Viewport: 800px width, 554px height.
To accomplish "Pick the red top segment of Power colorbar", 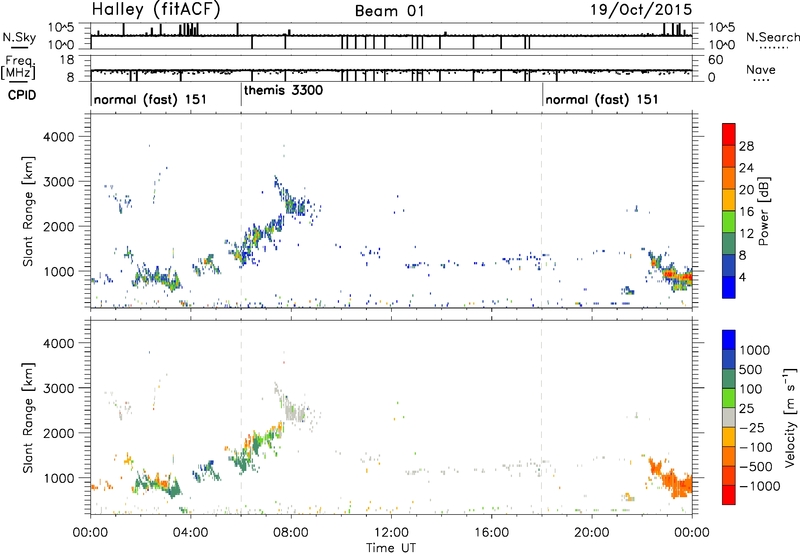I will tap(729, 135).
